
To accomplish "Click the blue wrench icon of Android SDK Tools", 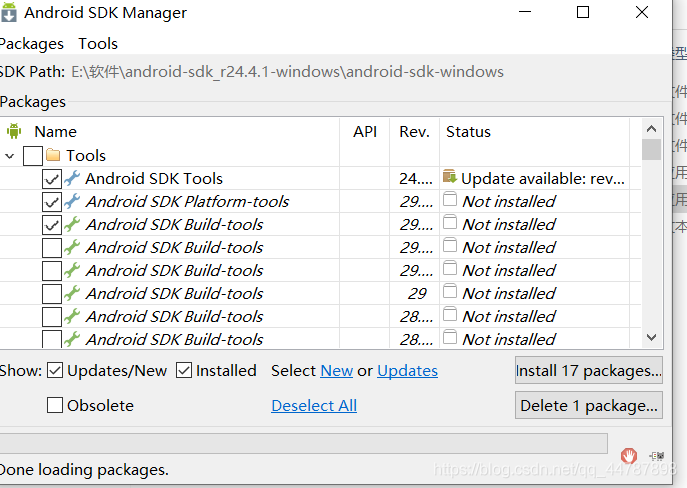I will pos(72,178).
